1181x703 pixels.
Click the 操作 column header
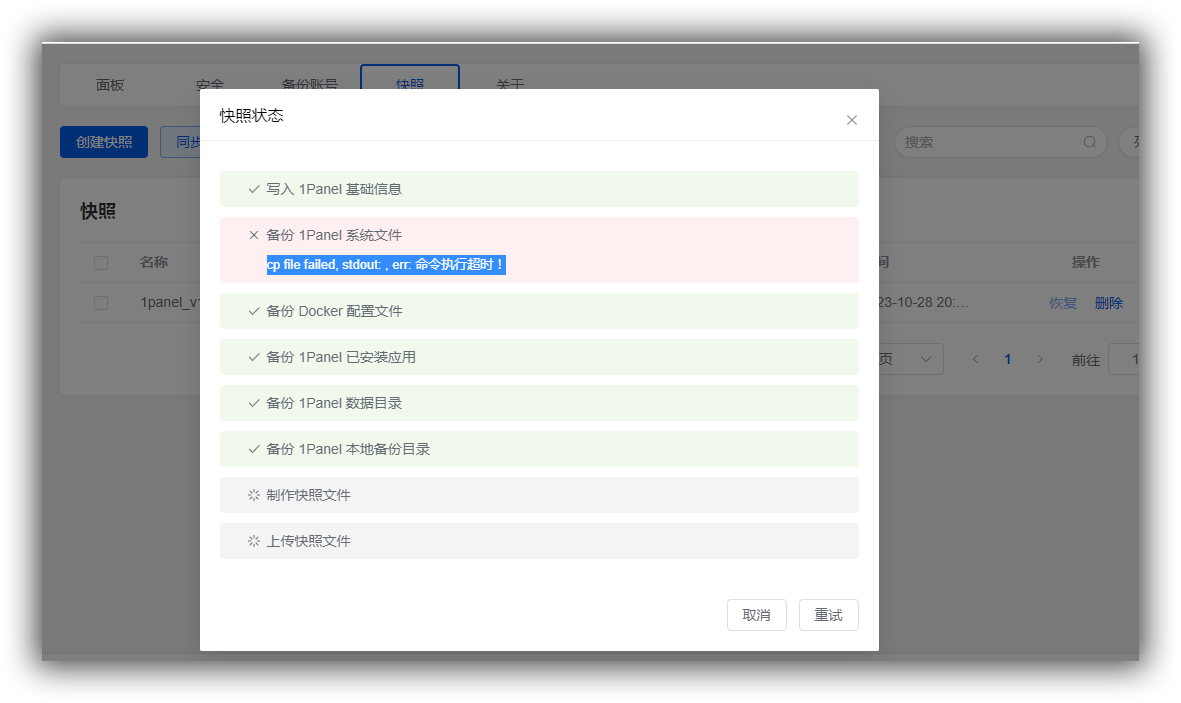click(x=1085, y=262)
